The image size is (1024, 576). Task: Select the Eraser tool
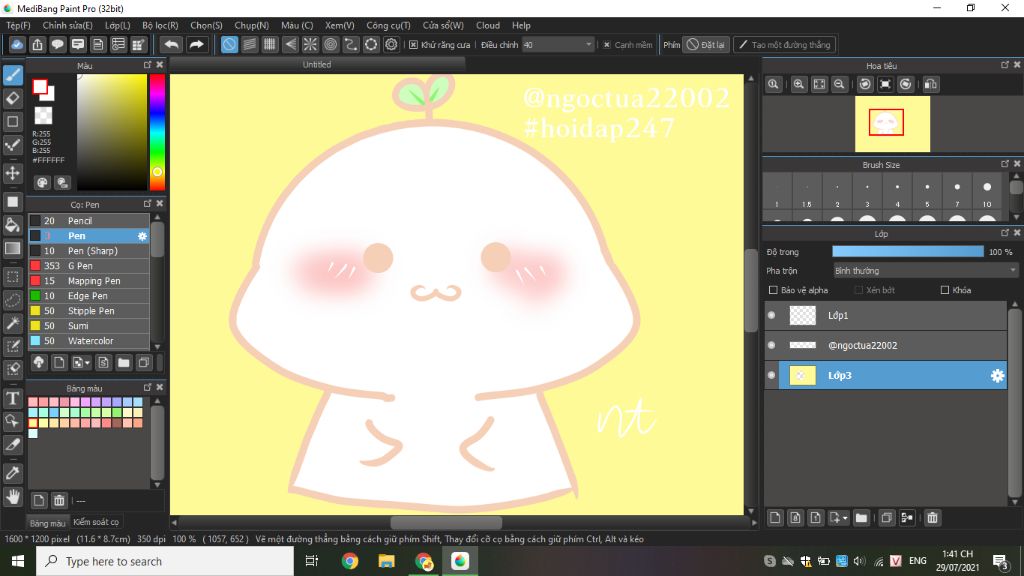12,99
